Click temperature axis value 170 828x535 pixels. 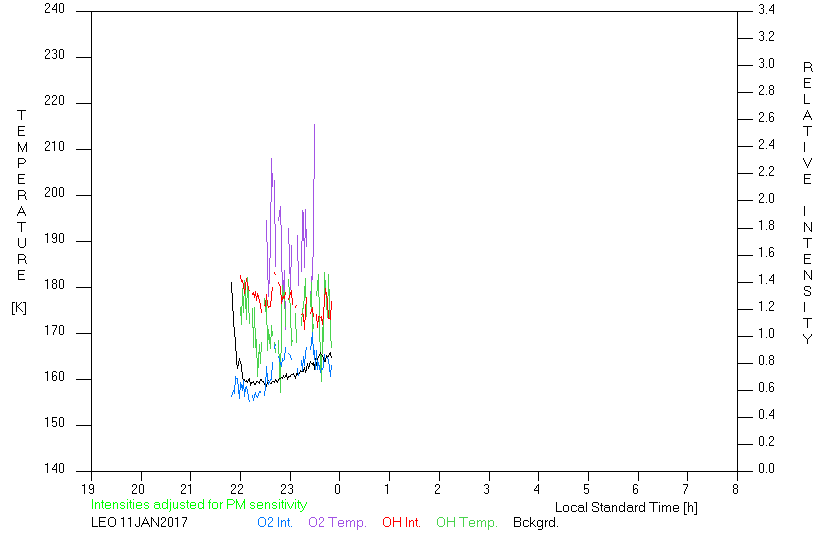pyautogui.click(x=54, y=331)
